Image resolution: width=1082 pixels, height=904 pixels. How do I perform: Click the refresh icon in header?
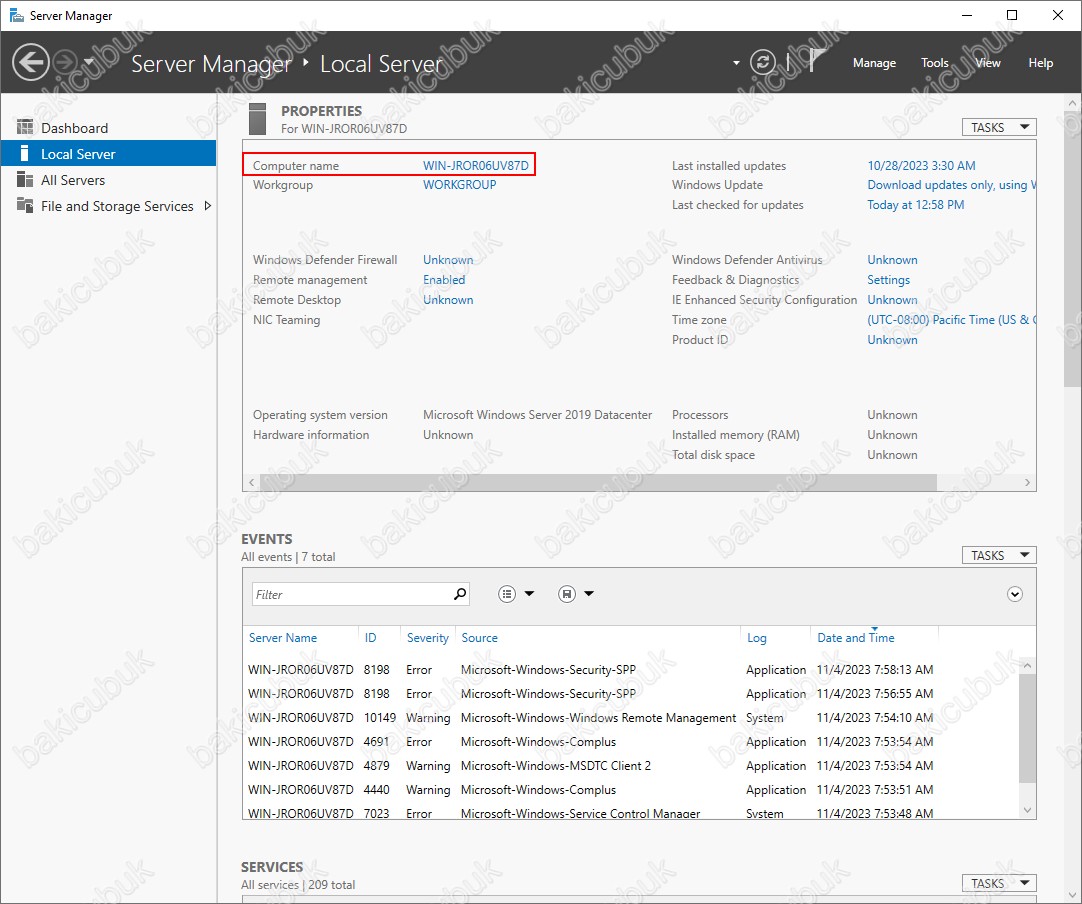[x=763, y=63]
